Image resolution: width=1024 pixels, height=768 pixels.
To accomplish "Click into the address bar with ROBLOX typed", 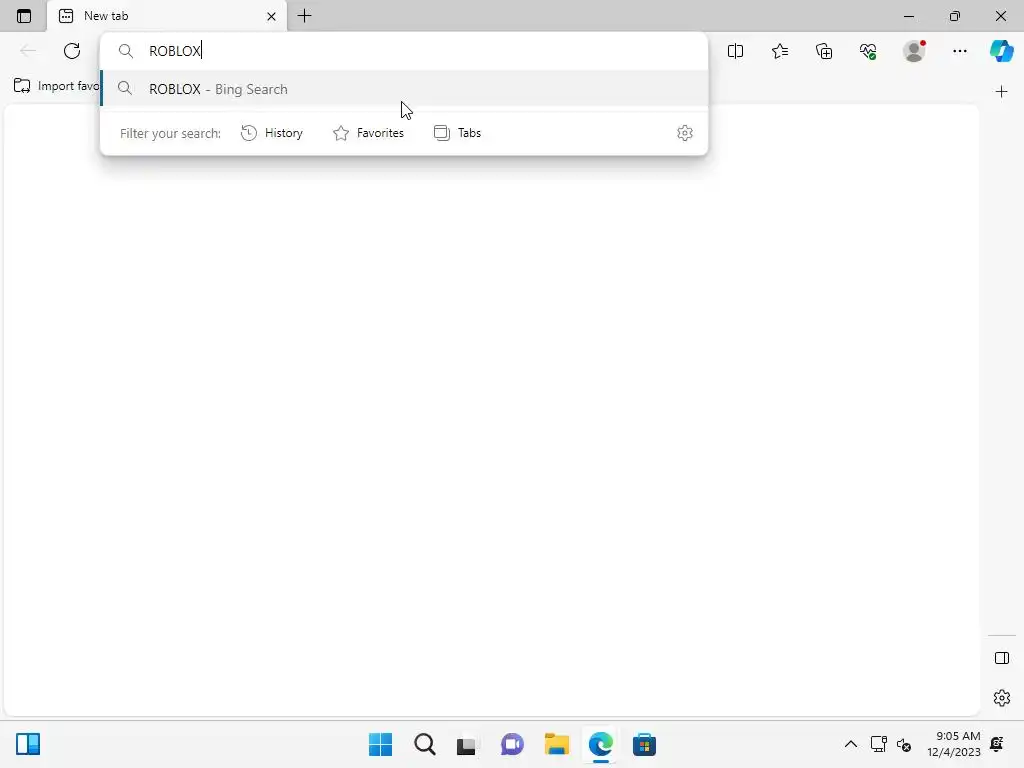I will [404, 51].
